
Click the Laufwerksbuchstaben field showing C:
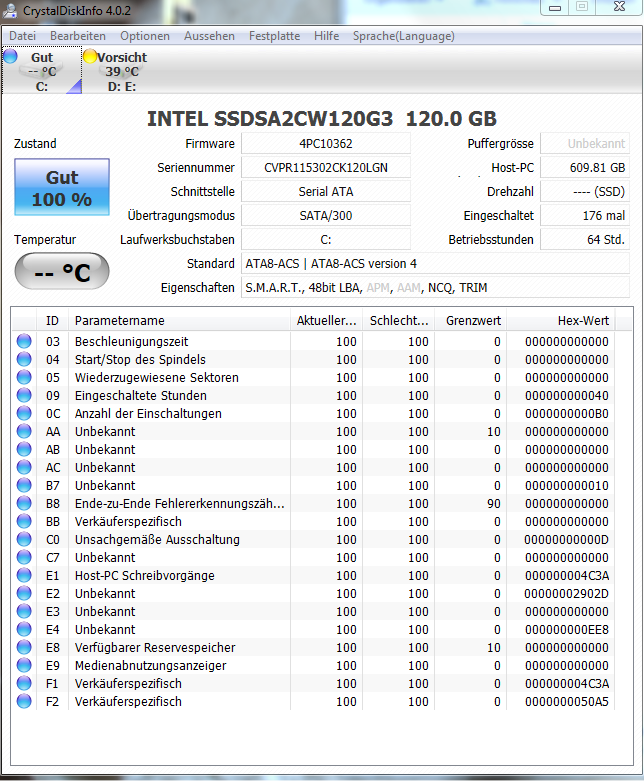click(x=326, y=239)
